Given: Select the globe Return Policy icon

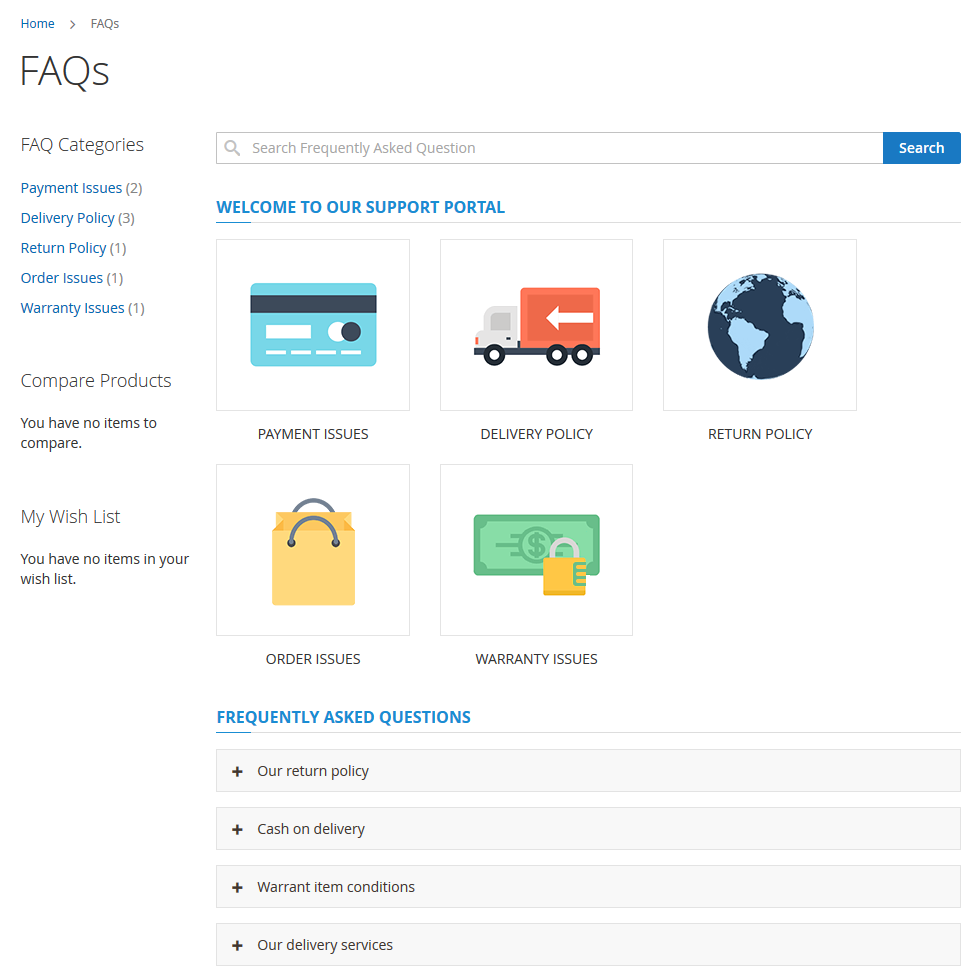Looking at the screenshot, I should pyautogui.click(x=760, y=325).
